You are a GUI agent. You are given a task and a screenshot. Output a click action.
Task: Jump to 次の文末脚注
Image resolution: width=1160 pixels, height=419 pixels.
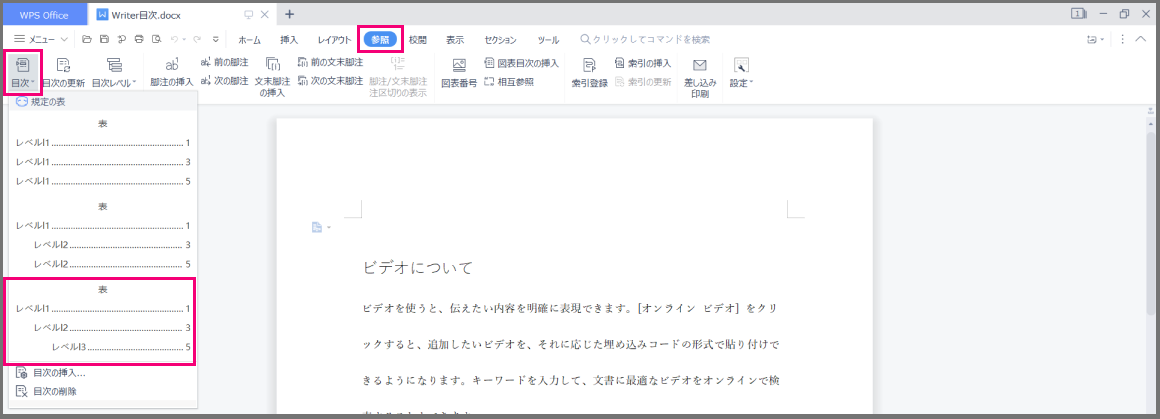(x=330, y=81)
